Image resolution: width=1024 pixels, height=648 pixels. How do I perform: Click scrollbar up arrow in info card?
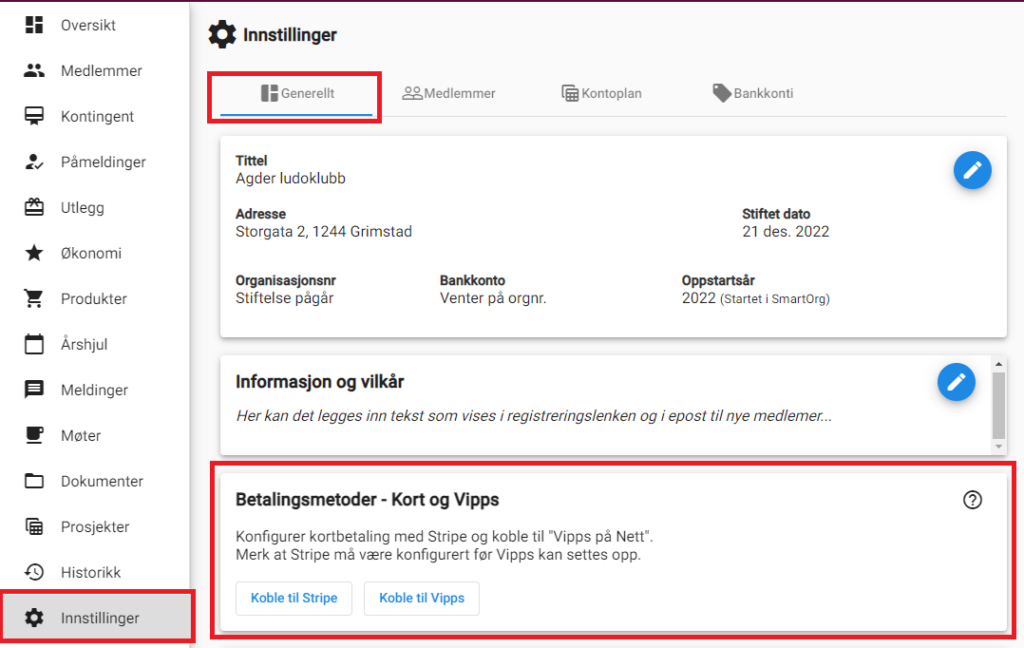pyautogui.click(x=999, y=364)
